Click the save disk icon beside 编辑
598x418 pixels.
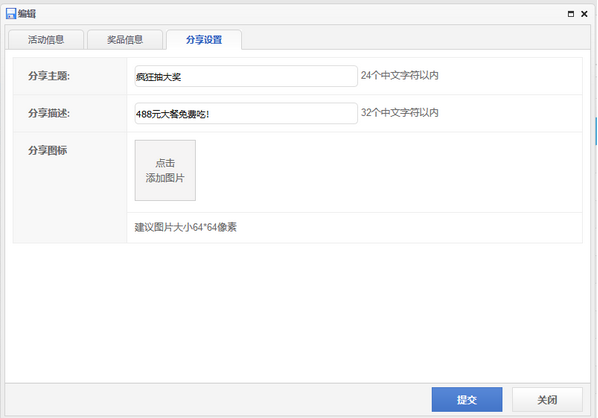click(x=11, y=14)
